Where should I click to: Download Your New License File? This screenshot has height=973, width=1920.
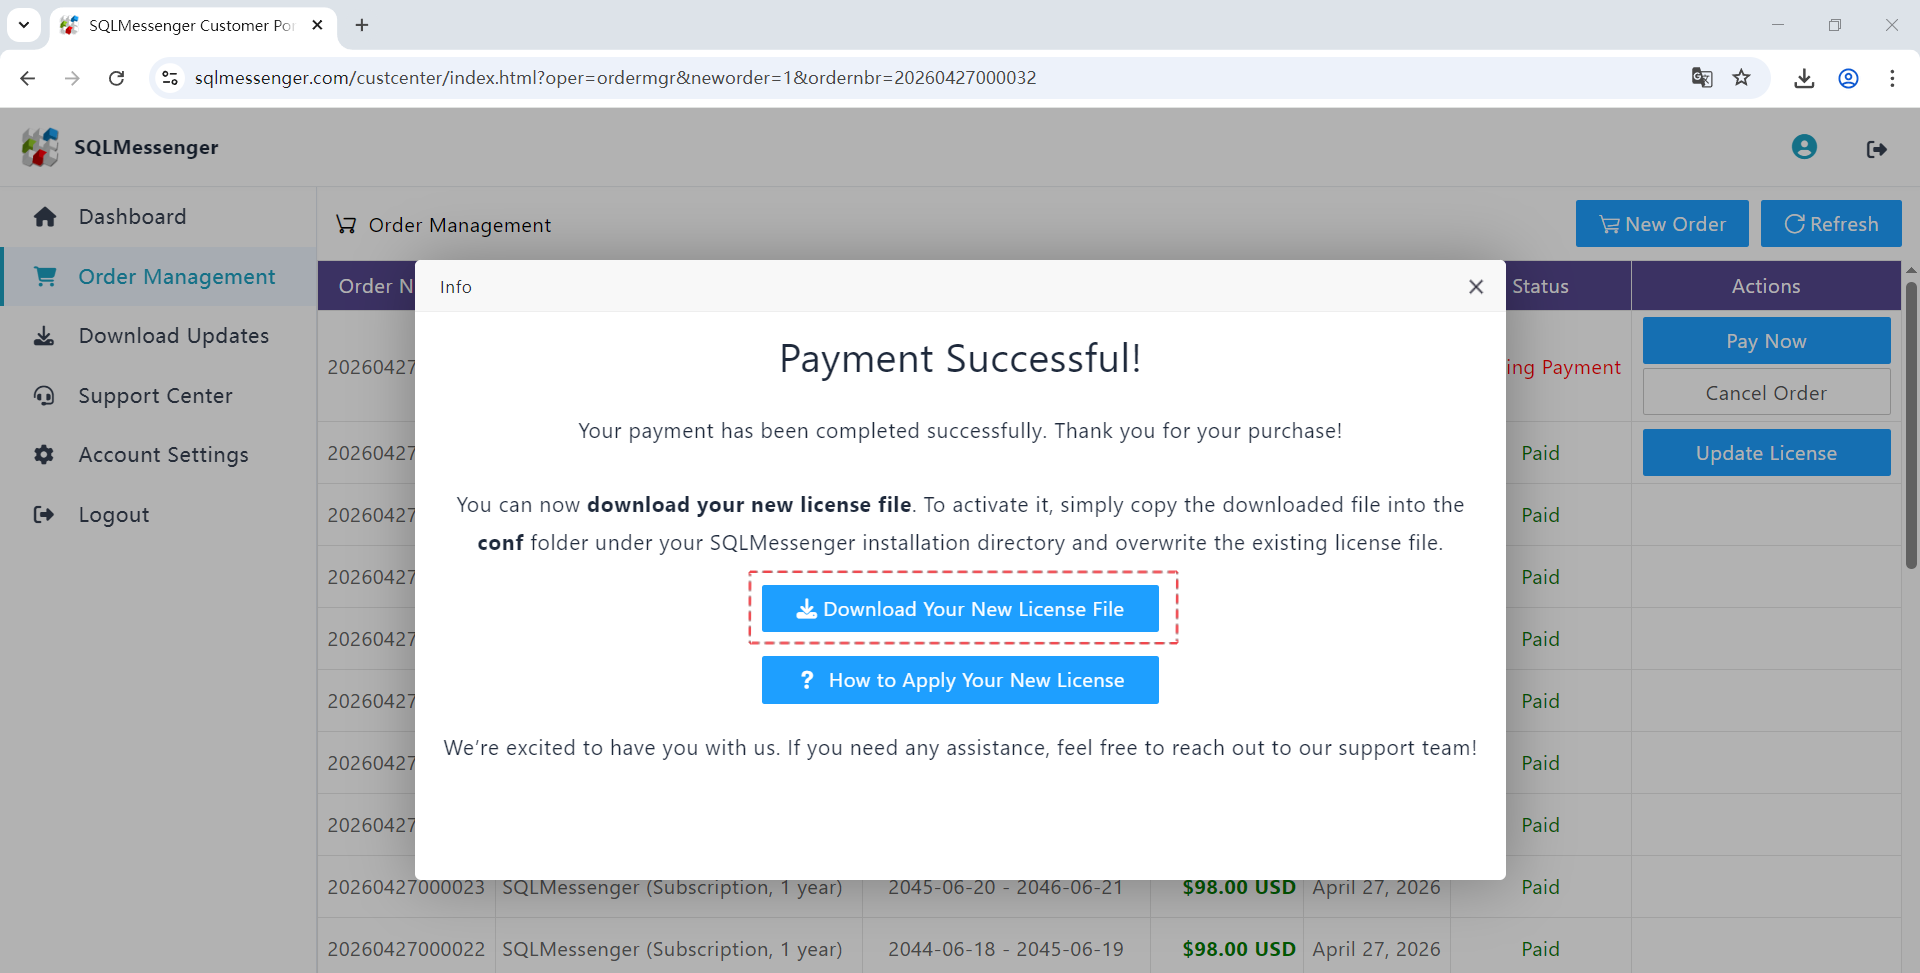[960, 608]
